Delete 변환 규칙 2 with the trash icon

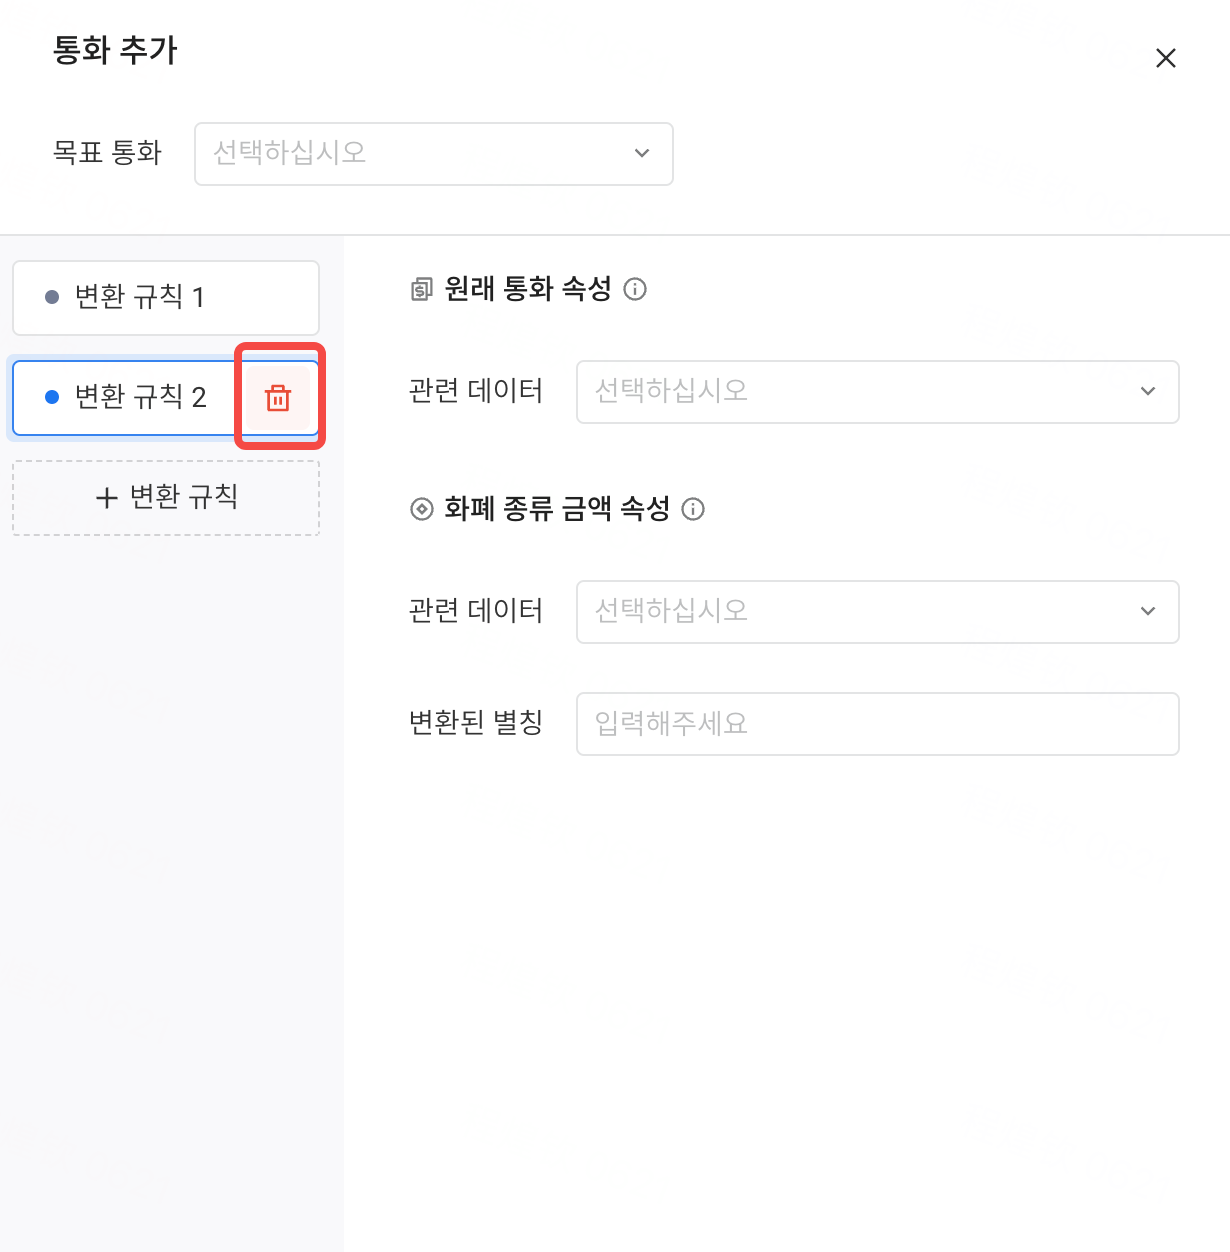278,398
